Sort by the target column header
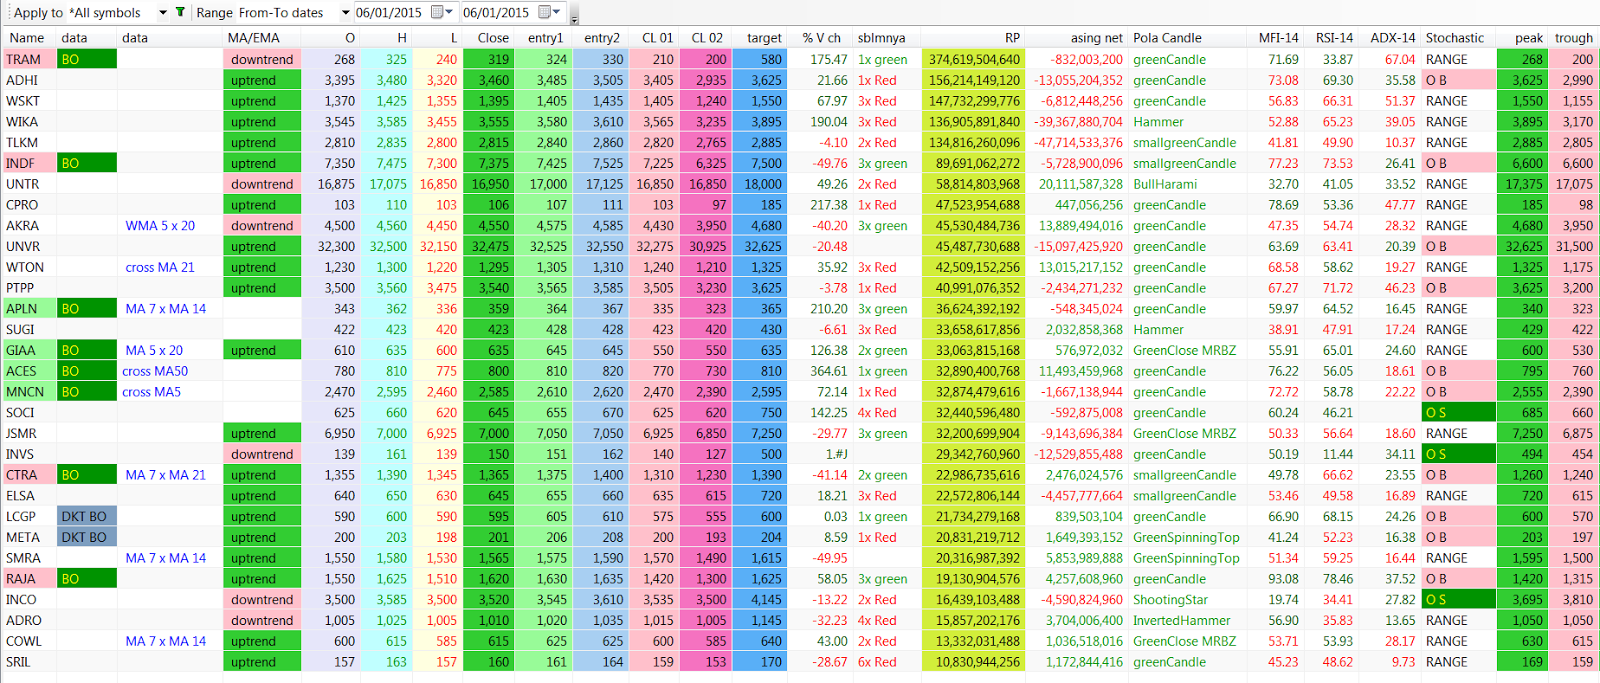The height and width of the screenshot is (683, 1600). tap(764, 38)
